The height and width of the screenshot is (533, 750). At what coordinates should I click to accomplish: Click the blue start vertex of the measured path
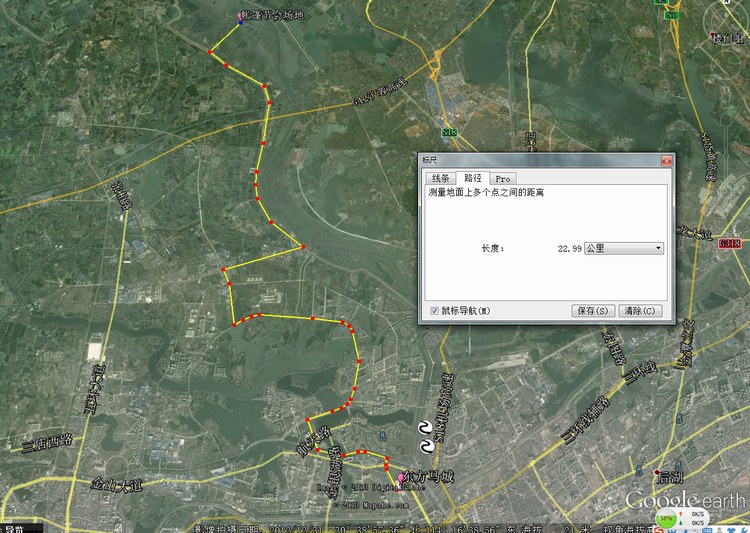pos(241,22)
